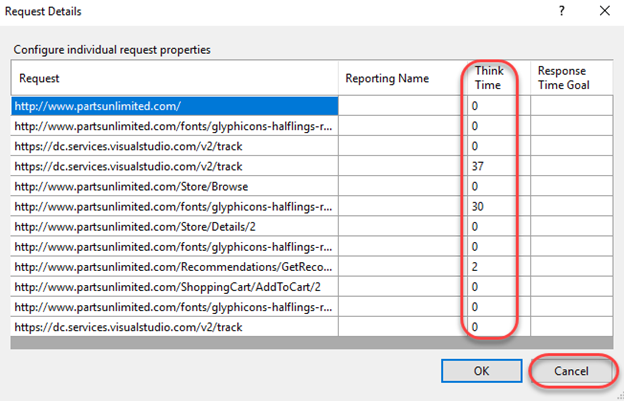Click the Response Time Goal column header
This screenshot has width=624, height=401.
[571, 78]
